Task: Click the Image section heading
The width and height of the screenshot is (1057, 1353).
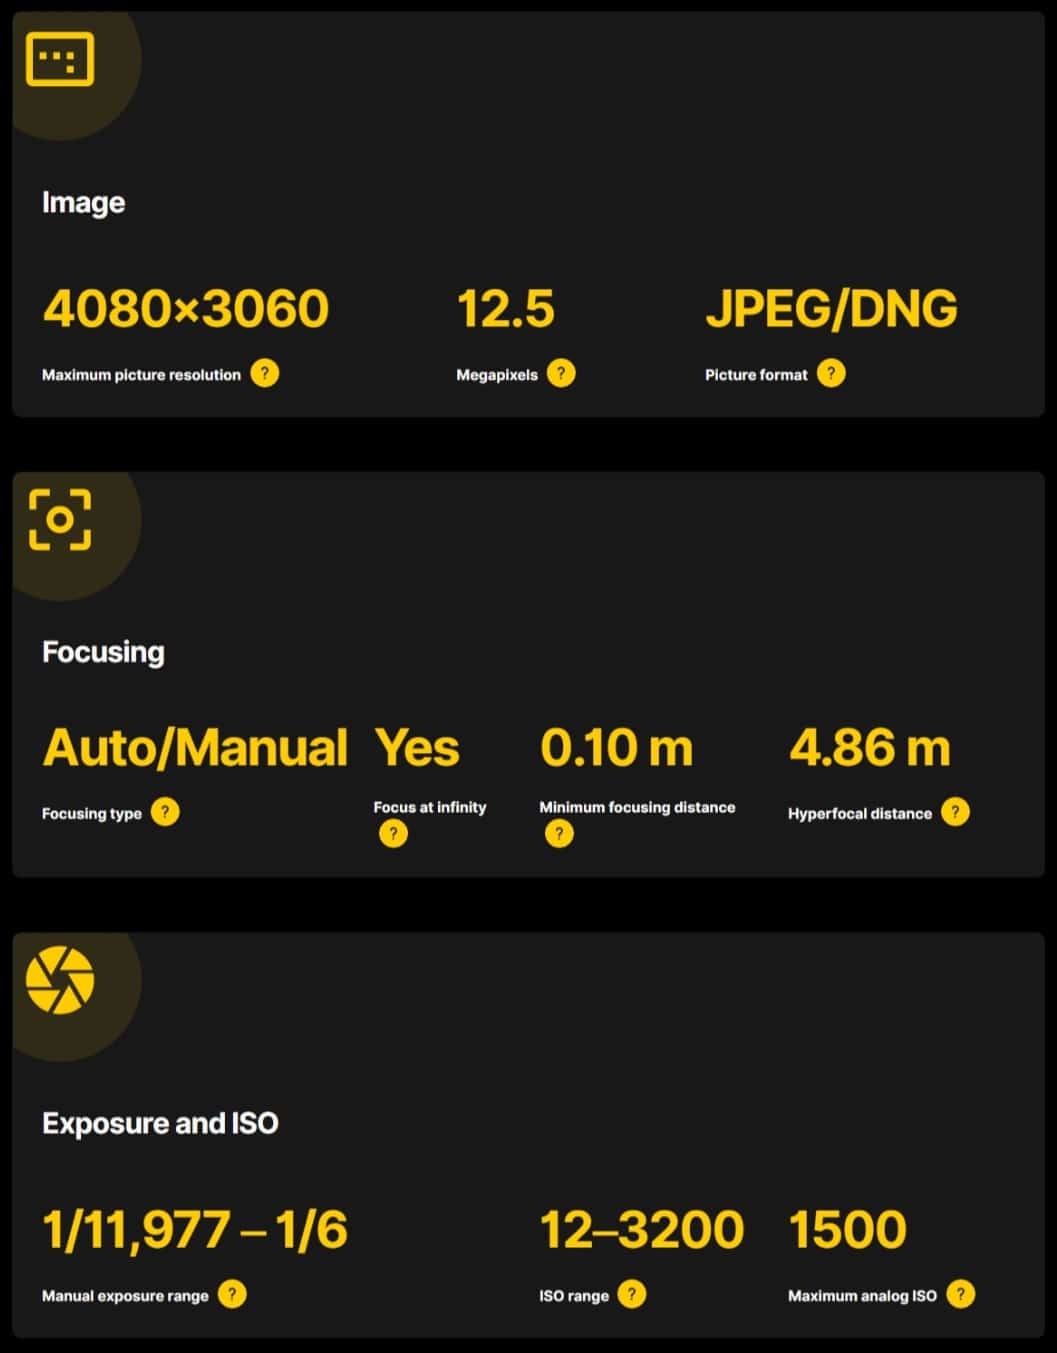Action: [84, 203]
